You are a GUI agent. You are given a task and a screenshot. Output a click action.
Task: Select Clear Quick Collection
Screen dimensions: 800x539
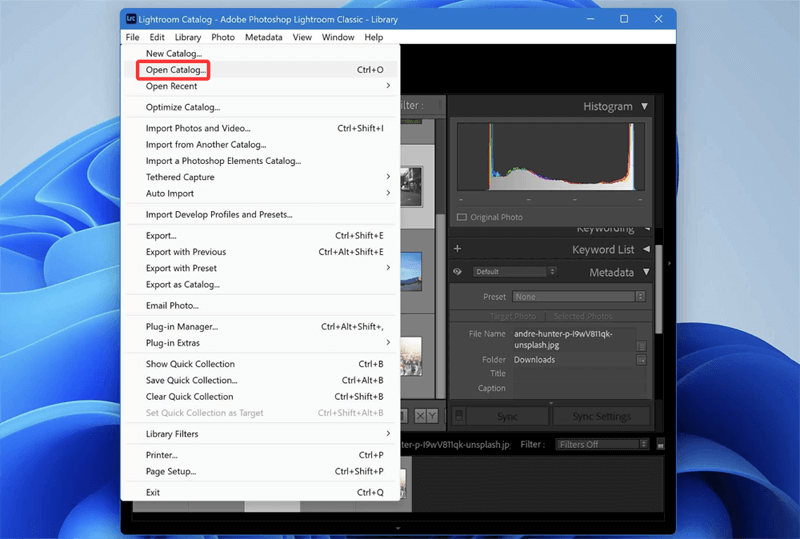tap(260, 397)
